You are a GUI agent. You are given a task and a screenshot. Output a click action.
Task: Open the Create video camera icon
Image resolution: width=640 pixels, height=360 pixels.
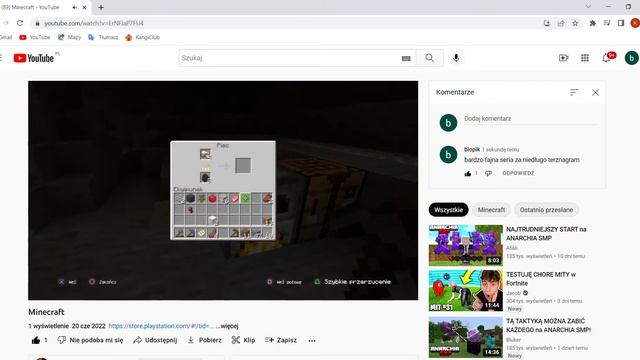(563, 58)
